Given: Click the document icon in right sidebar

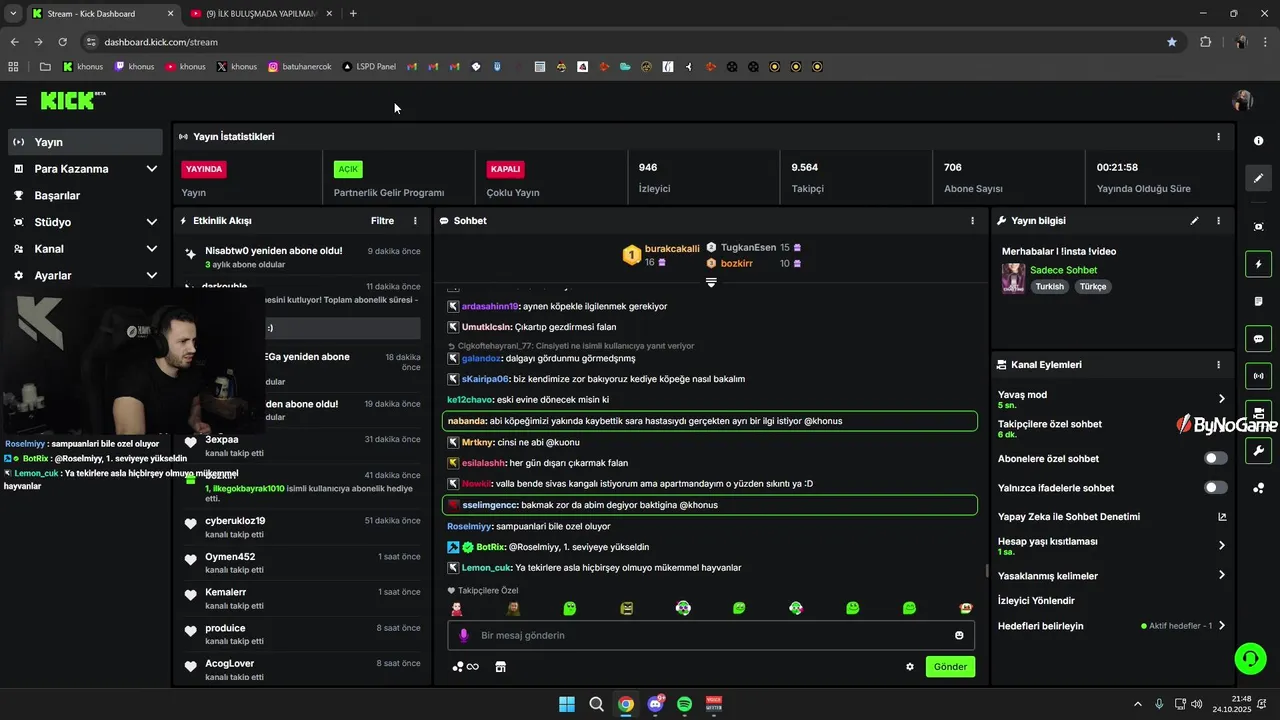Looking at the screenshot, I should [1258, 302].
